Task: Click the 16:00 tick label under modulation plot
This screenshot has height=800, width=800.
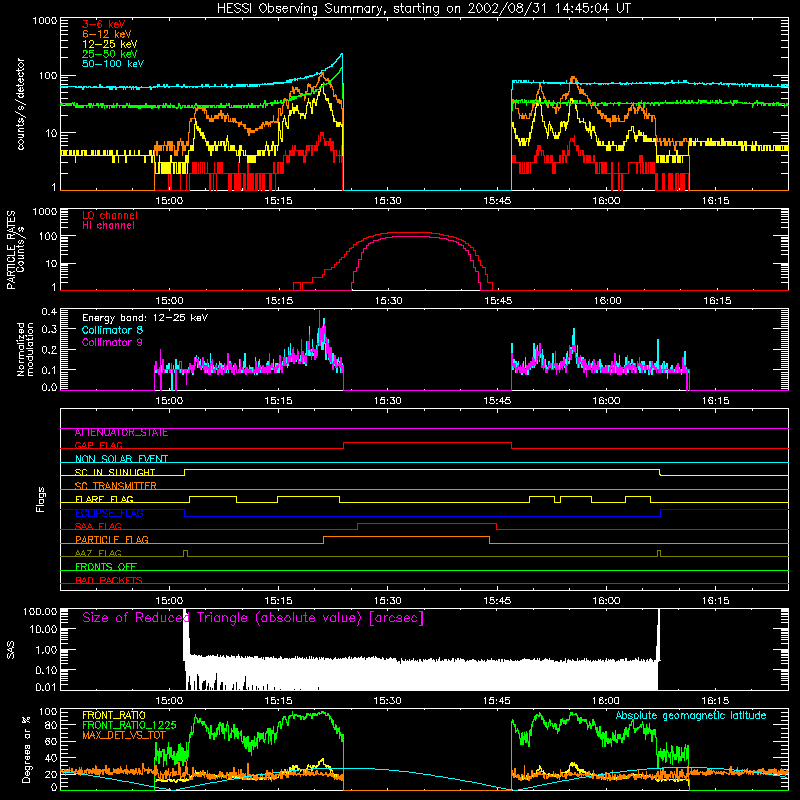Action: [607, 401]
